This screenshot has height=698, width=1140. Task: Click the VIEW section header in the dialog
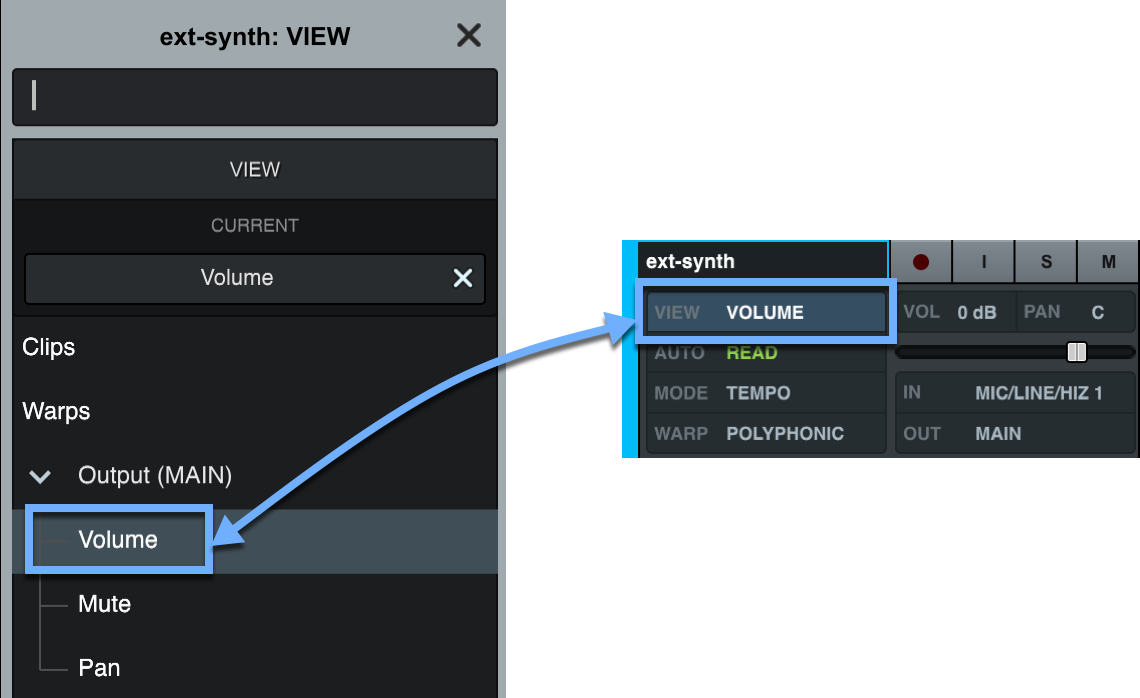tap(255, 169)
